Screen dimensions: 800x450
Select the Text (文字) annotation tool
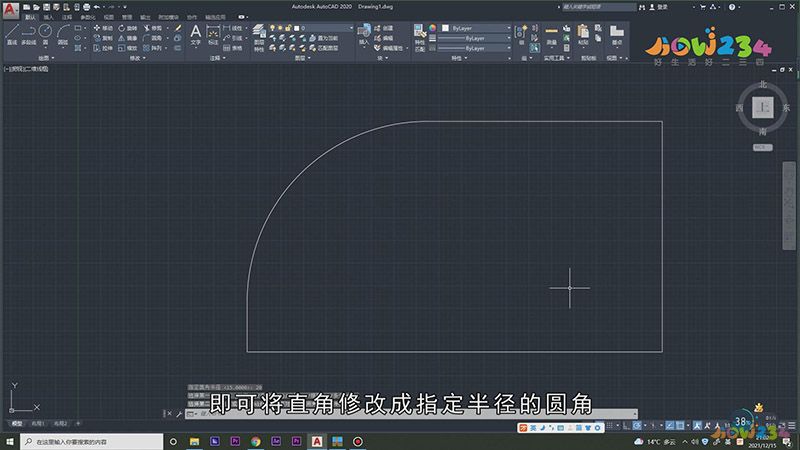pos(195,35)
